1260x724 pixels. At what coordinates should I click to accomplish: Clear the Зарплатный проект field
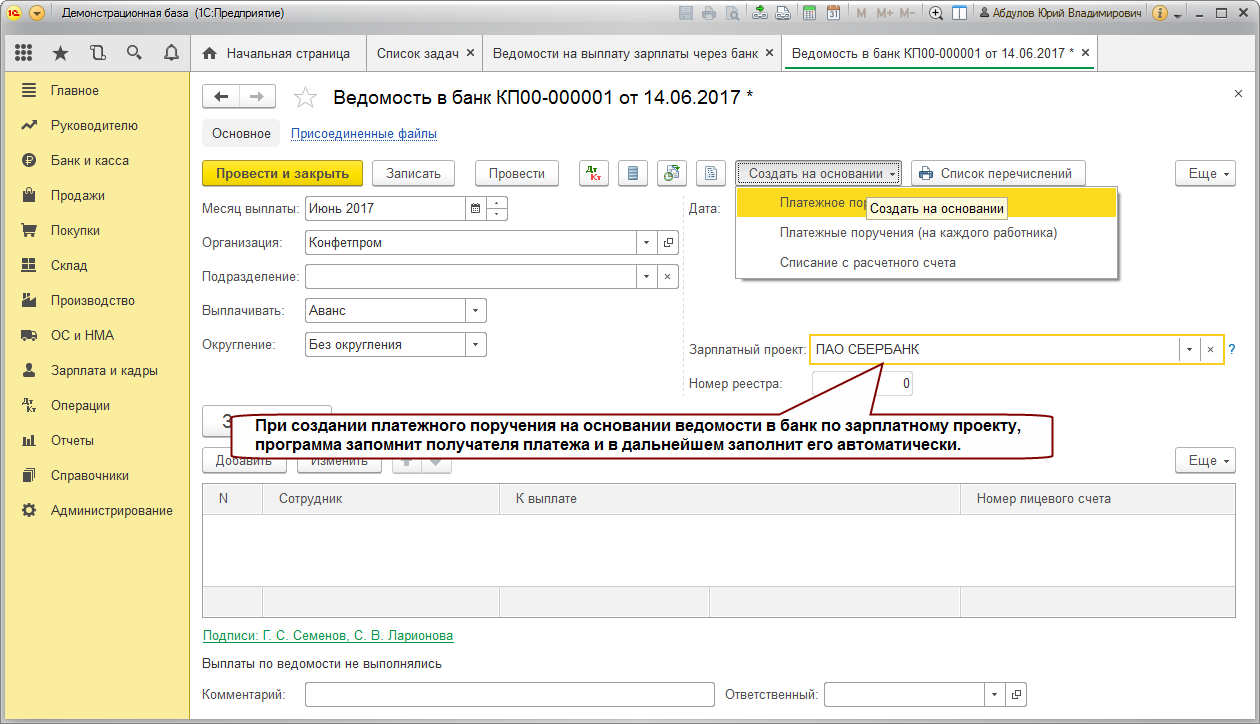pyautogui.click(x=1210, y=350)
